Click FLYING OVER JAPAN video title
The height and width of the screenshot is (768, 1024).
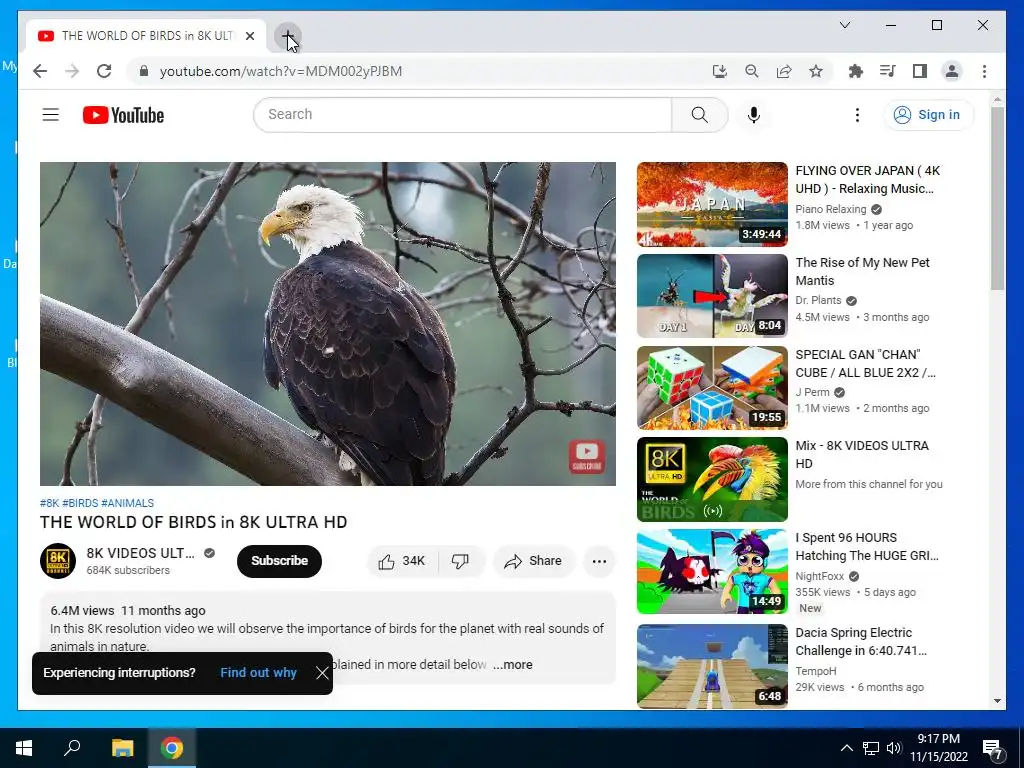tap(867, 180)
